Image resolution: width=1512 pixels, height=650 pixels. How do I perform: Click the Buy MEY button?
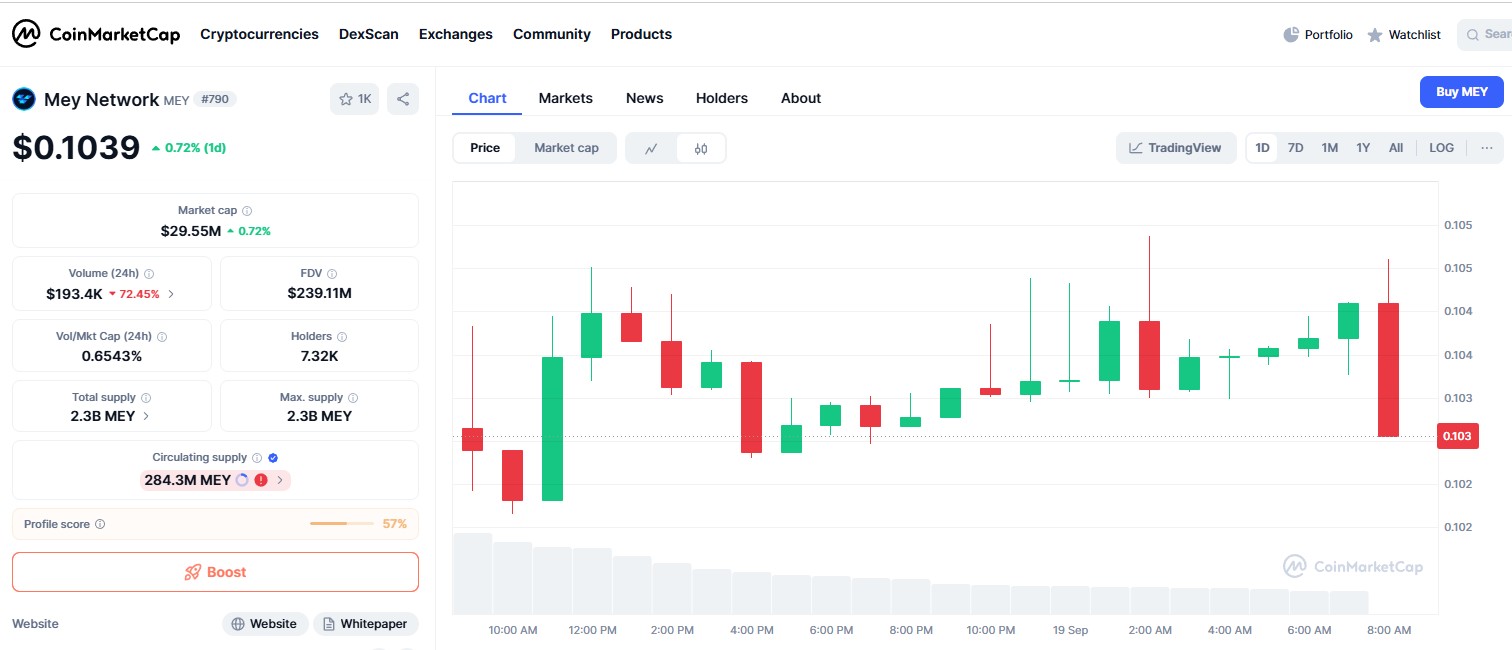coord(1462,92)
